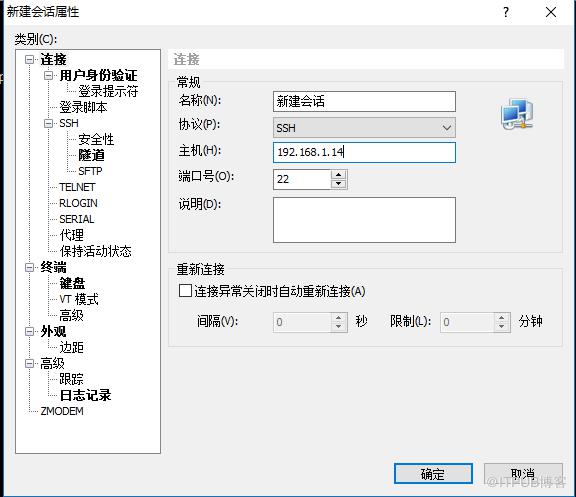Screen dimensions: 576x497
Task: Open 代理 settings in tree
Action: [x=71, y=235]
